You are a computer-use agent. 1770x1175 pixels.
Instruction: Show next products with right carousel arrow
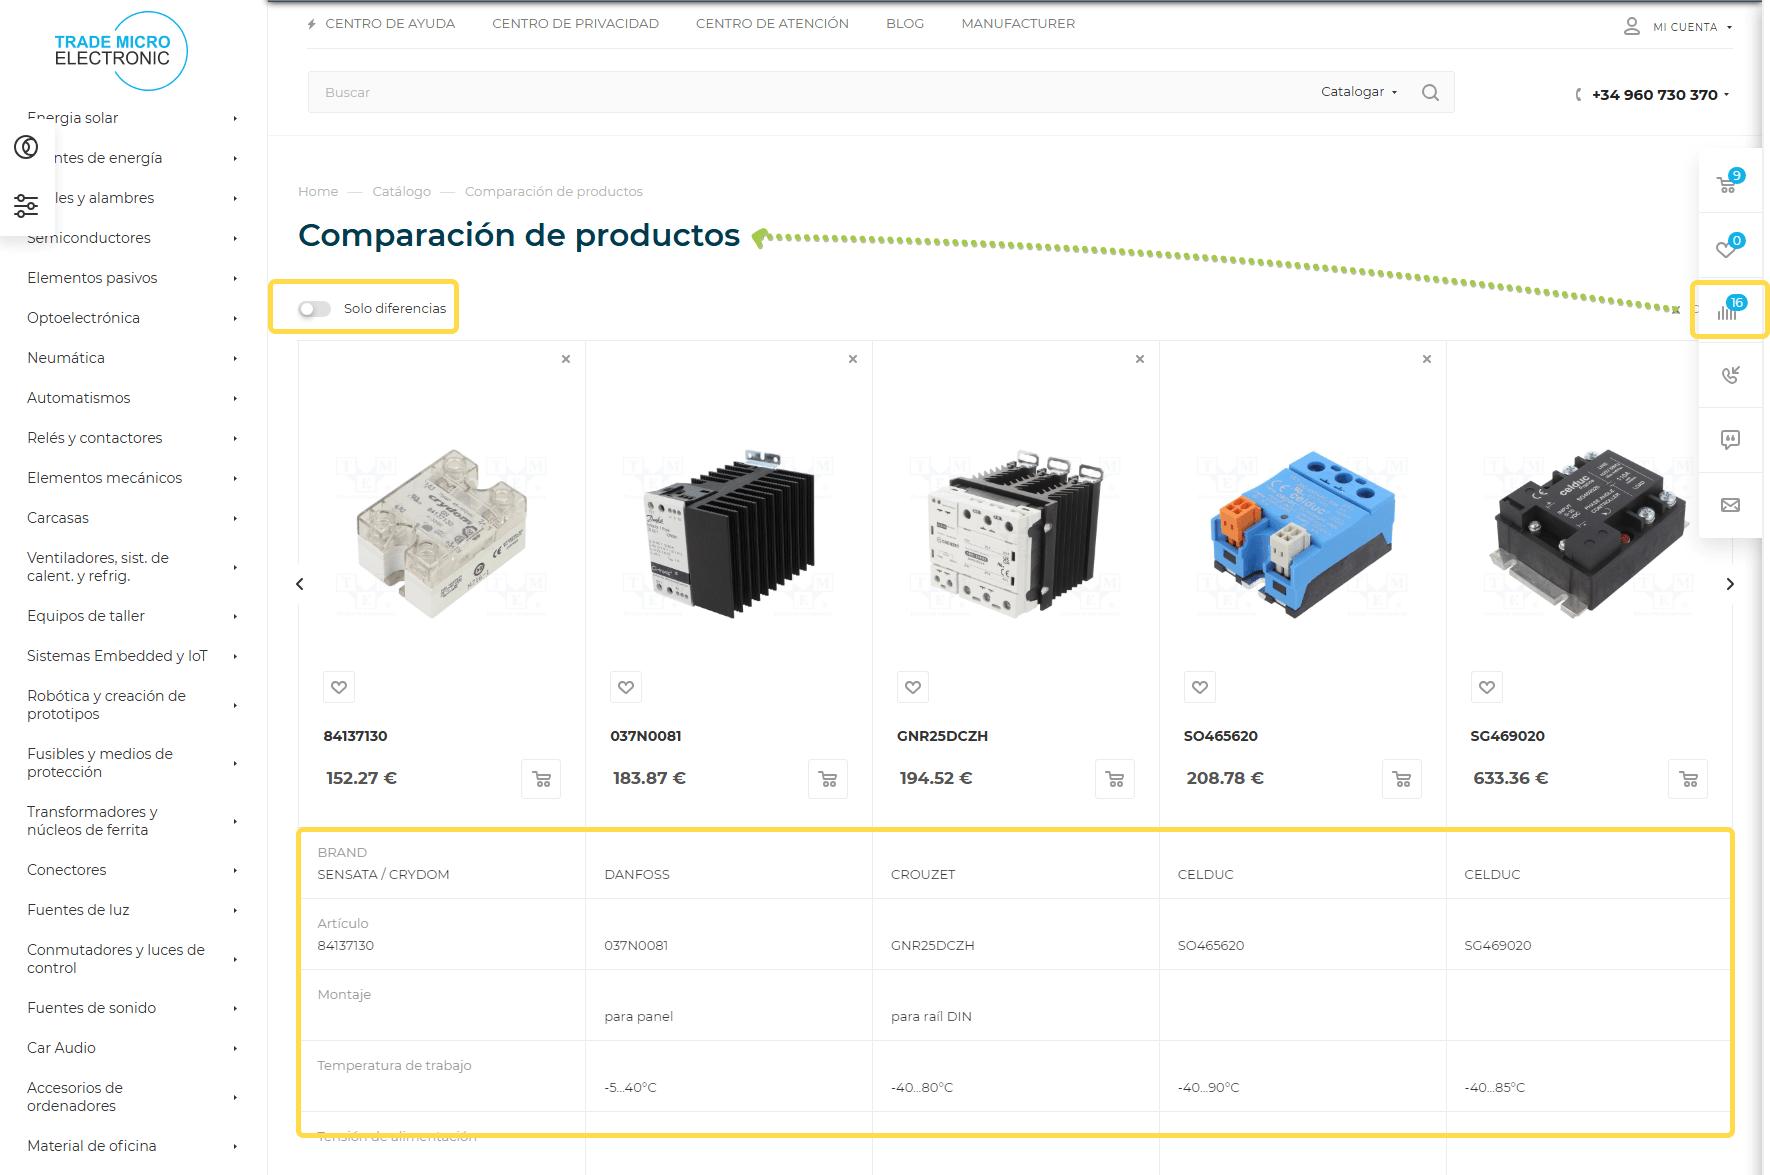pos(1729,584)
